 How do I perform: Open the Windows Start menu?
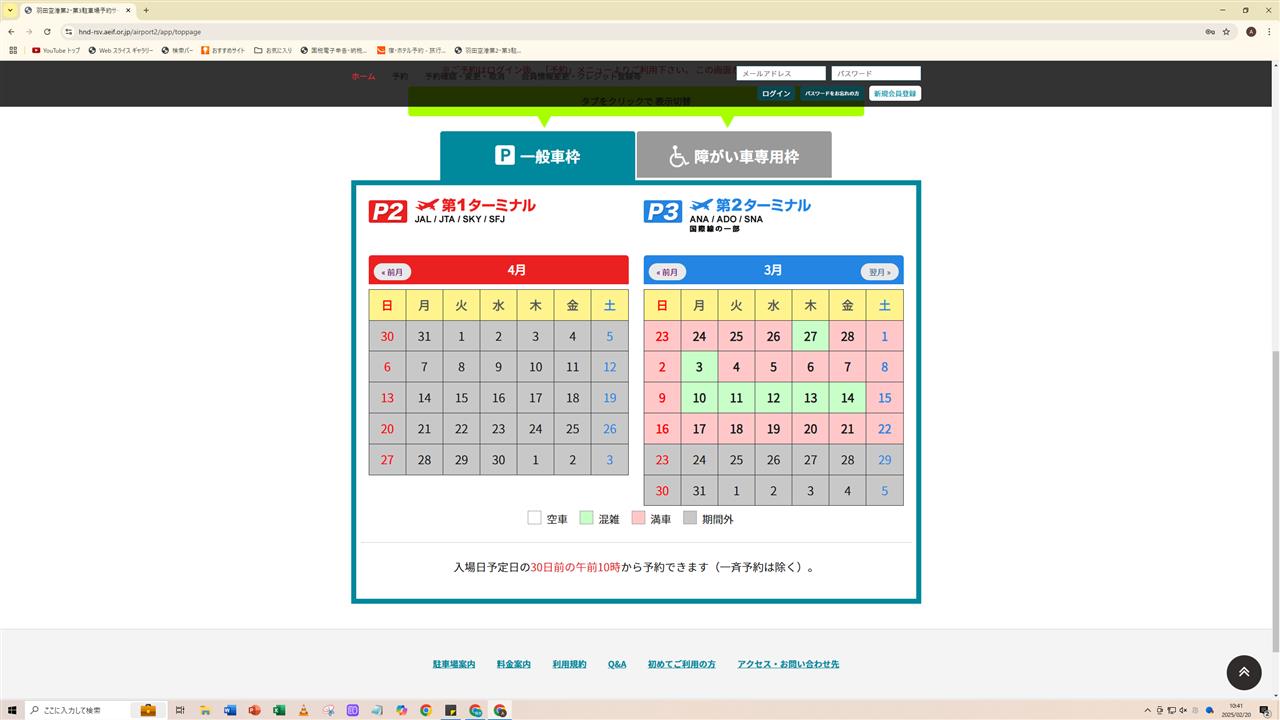pos(12,710)
